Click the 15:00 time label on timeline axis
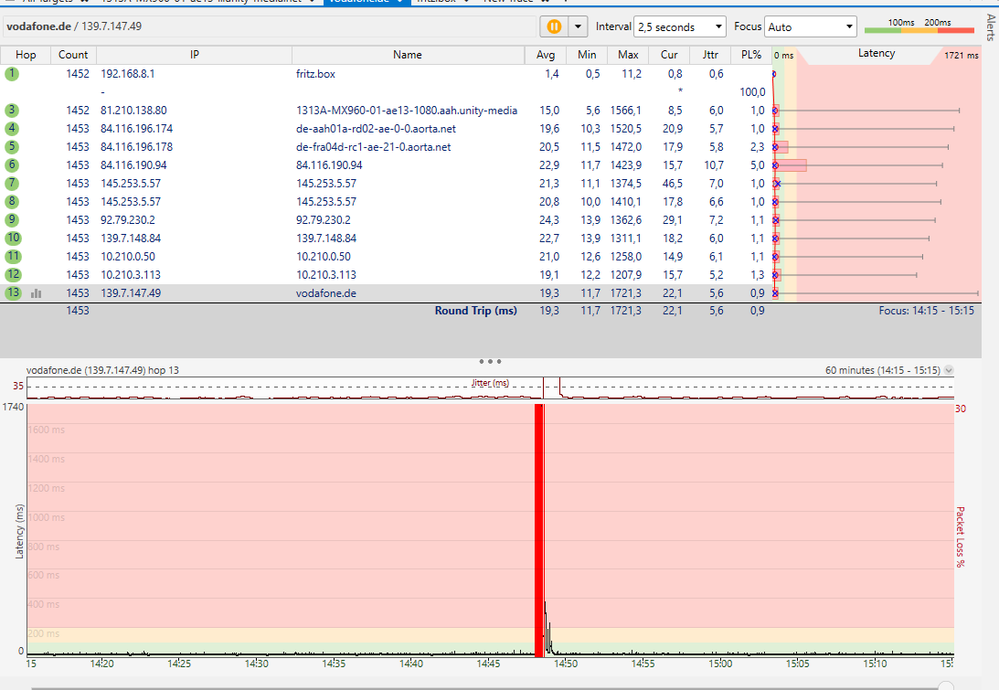The height and width of the screenshot is (690, 999). pyautogui.click(x=720, y=664)
